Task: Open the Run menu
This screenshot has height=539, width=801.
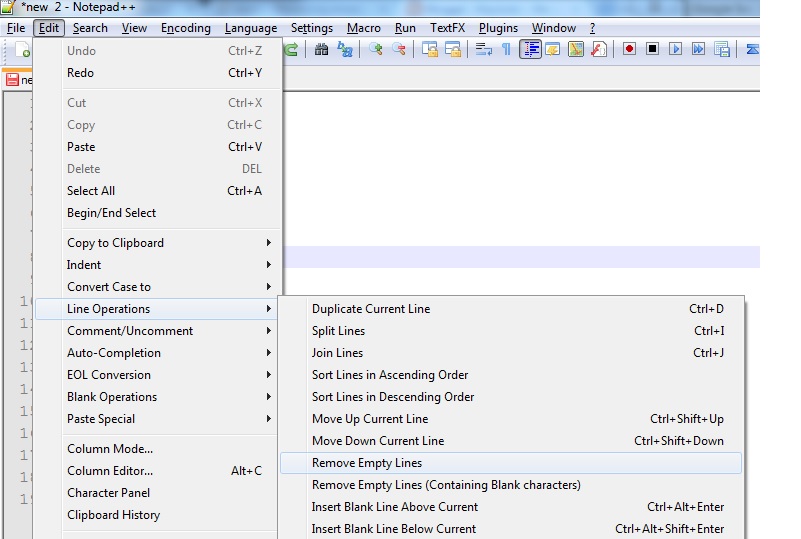Action: (405, 28)
